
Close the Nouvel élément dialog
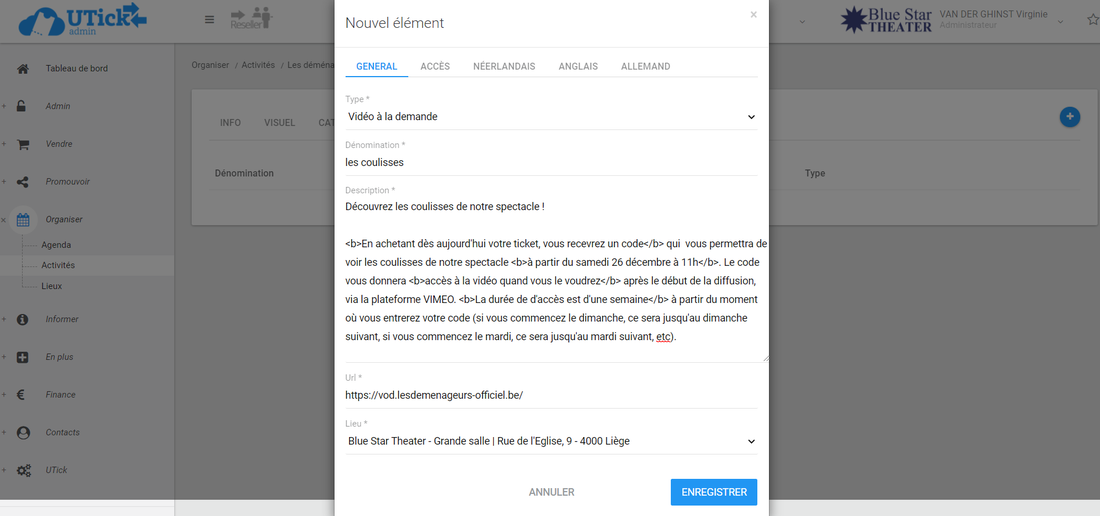coord(753,15)
